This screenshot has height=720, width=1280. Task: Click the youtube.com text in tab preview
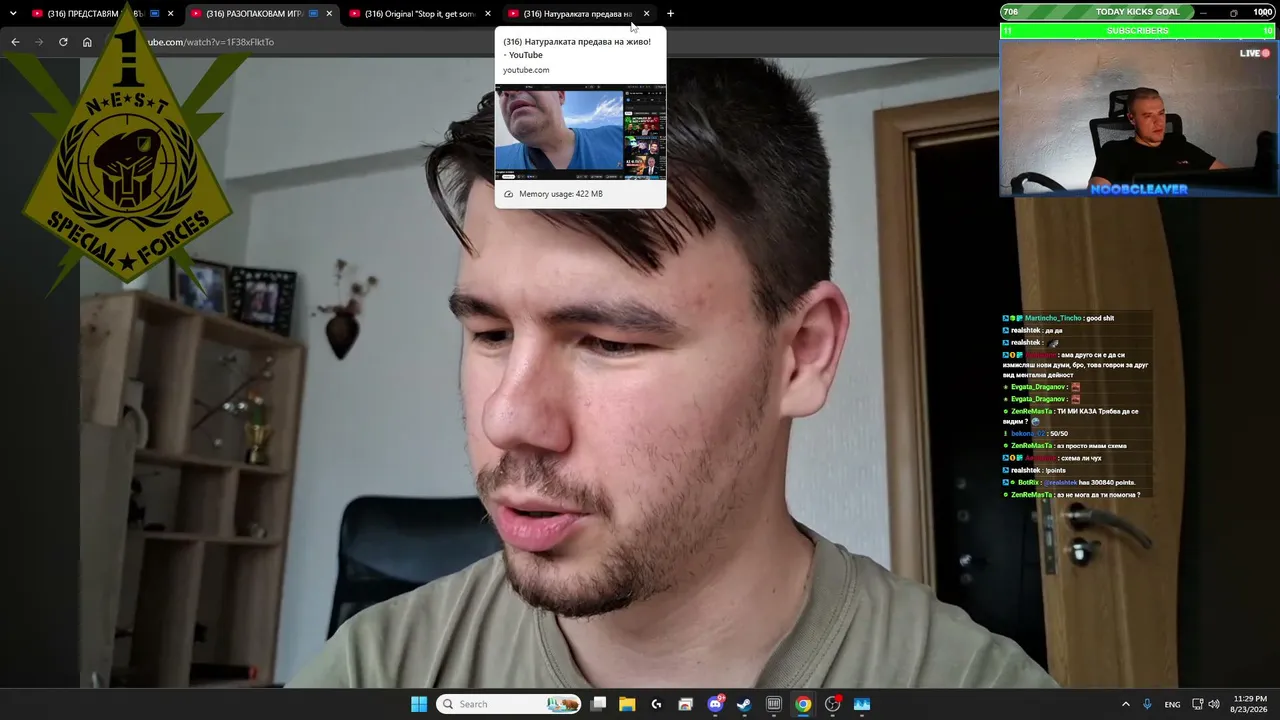coord(526,70)
